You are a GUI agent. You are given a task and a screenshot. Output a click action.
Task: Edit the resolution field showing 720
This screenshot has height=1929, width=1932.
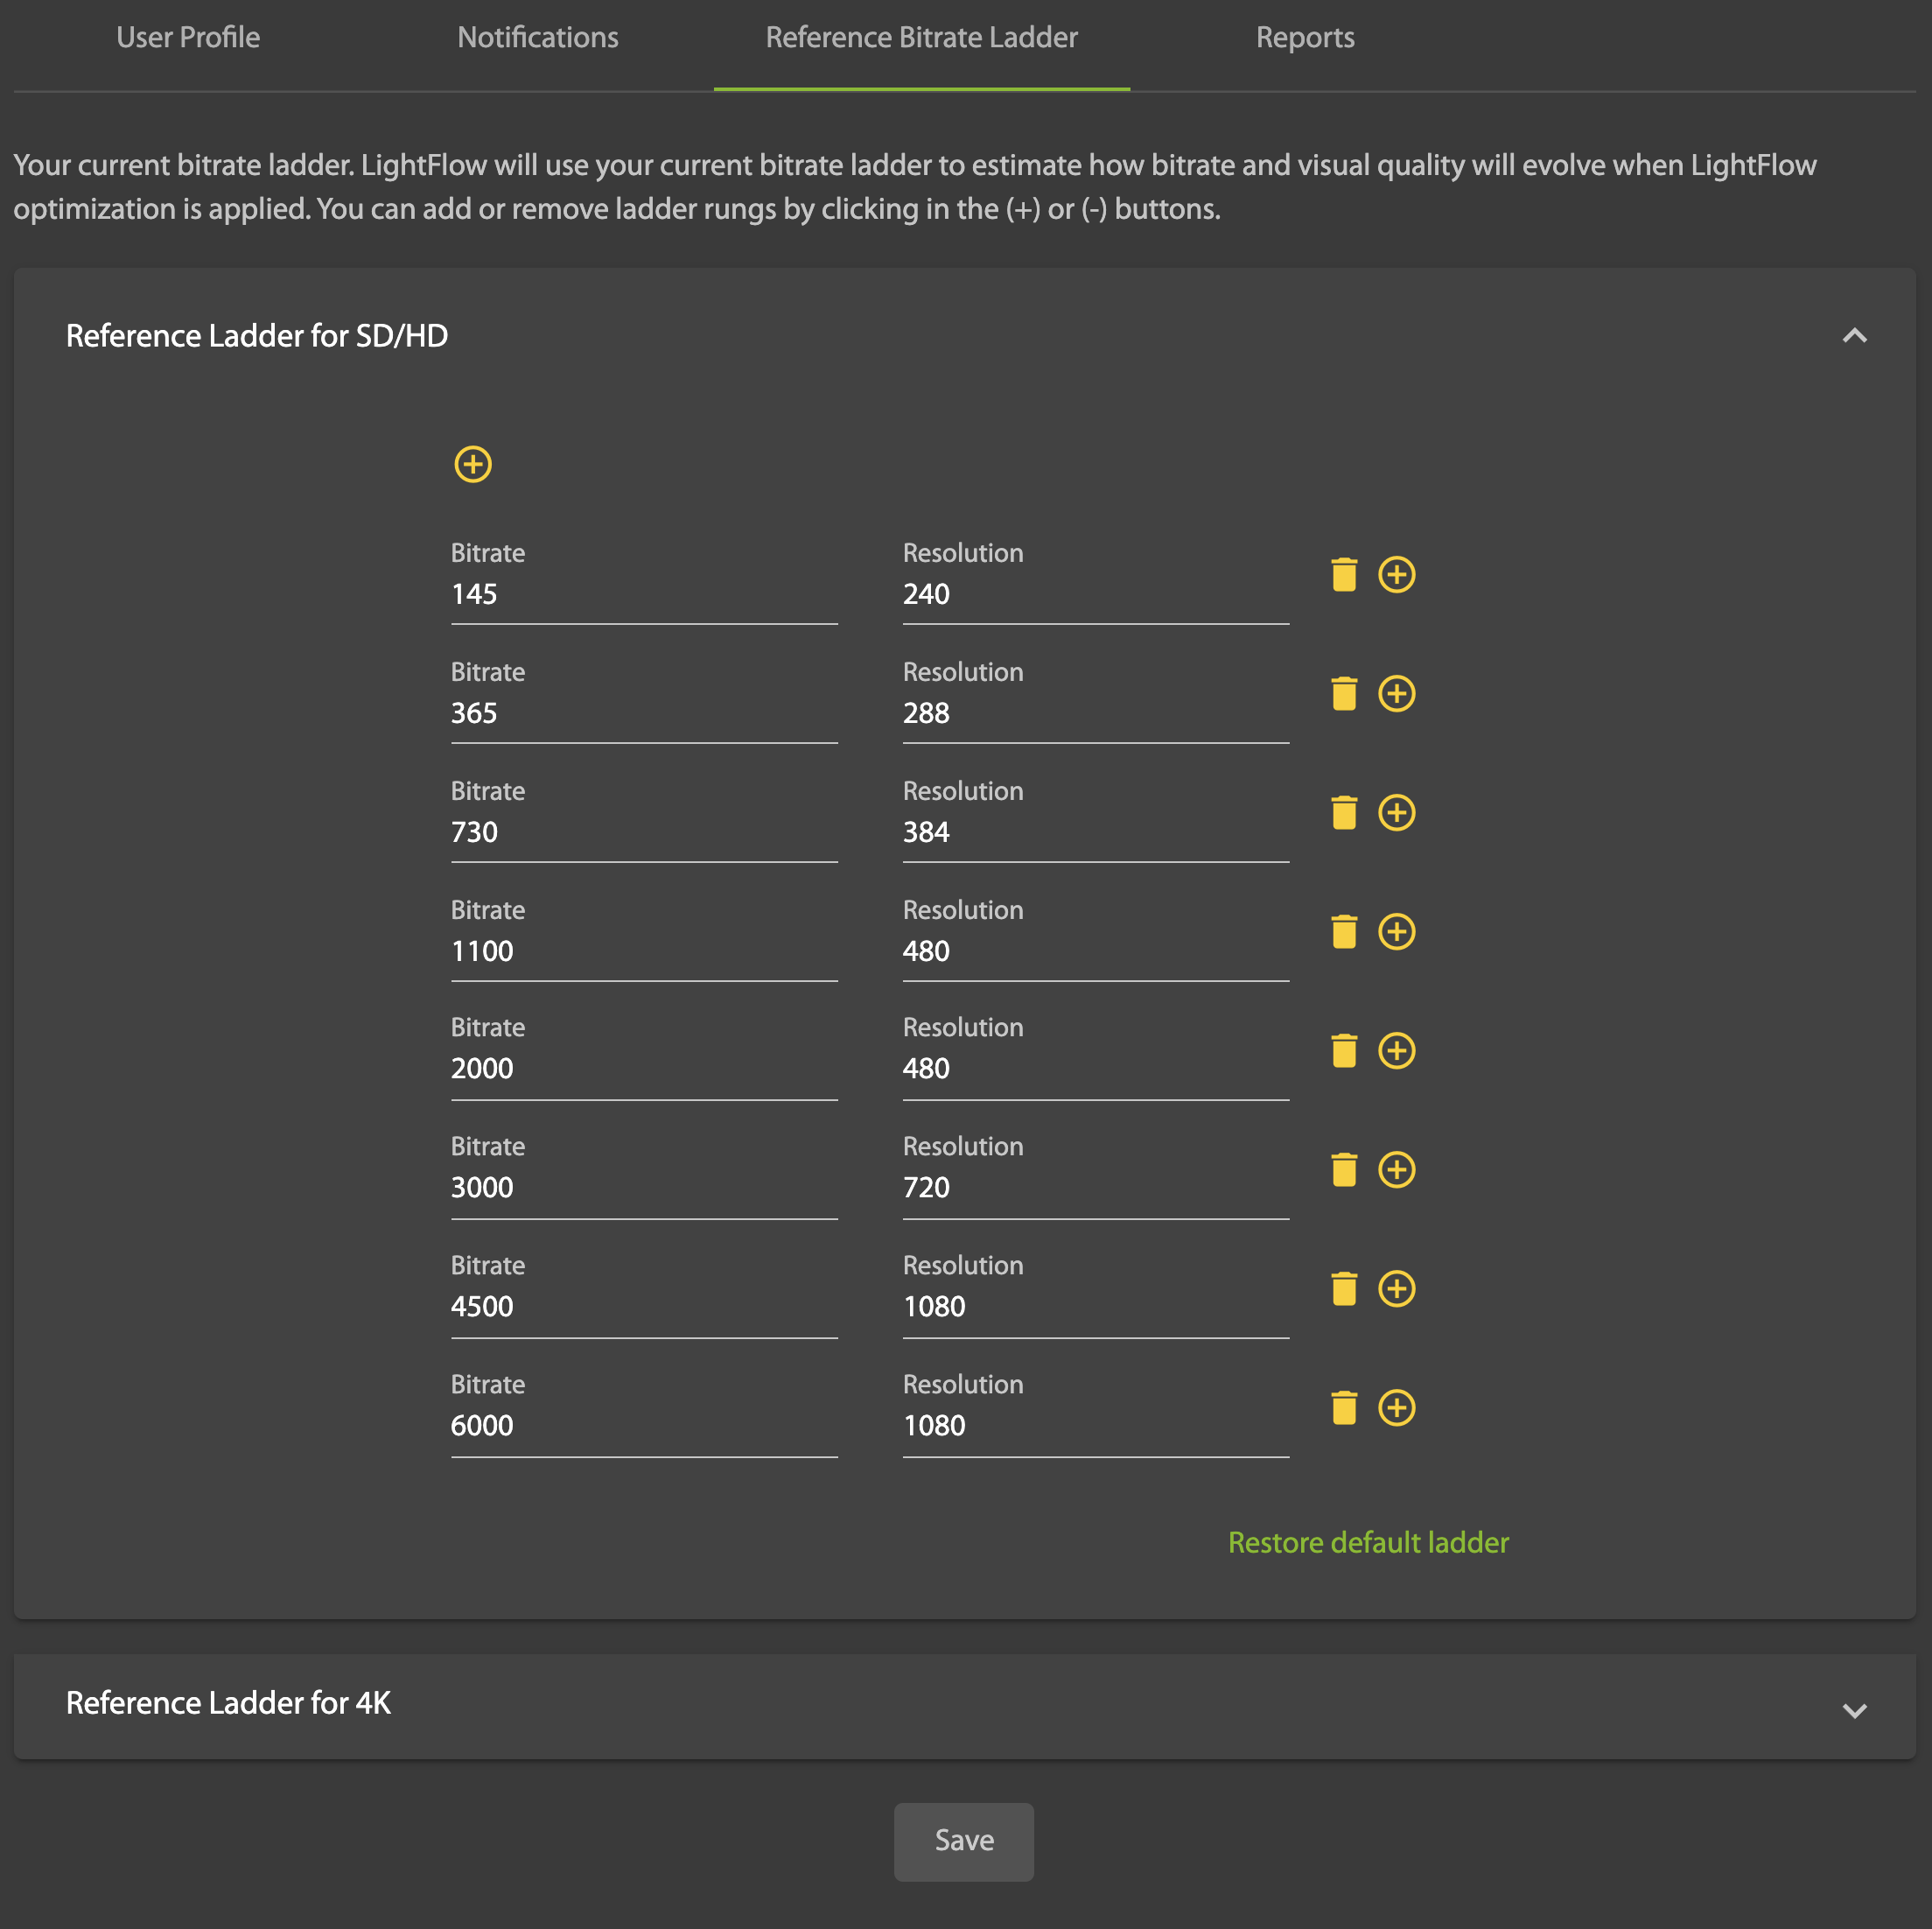(x=1095, y=1188)
